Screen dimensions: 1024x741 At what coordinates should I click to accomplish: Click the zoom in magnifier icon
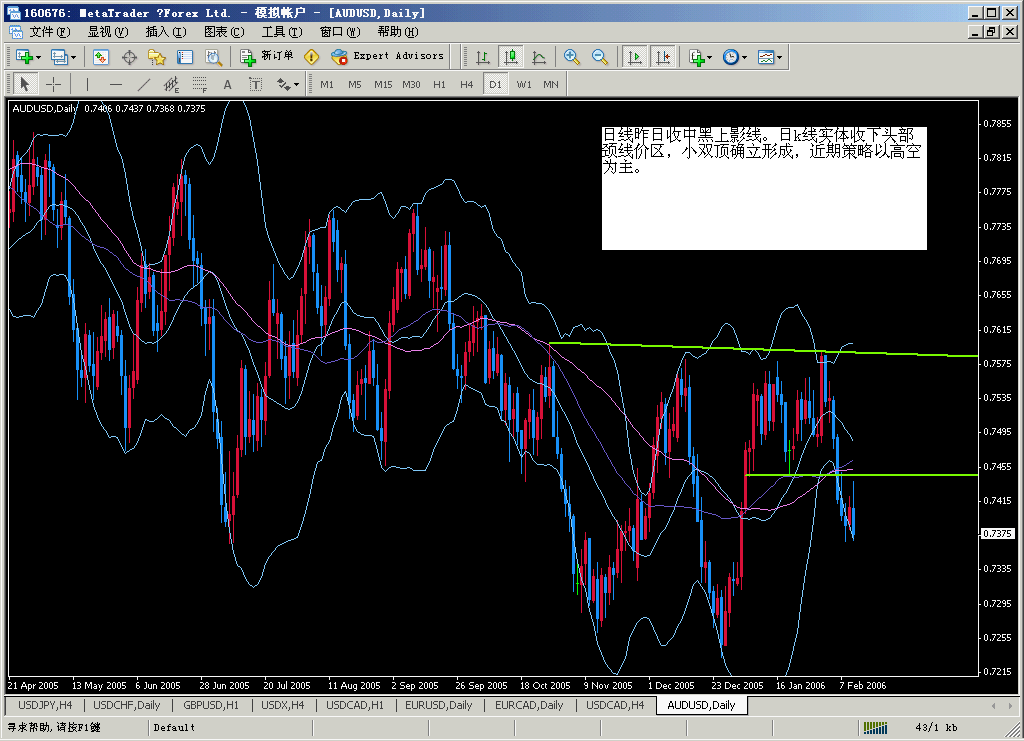(x=572, y=57)
